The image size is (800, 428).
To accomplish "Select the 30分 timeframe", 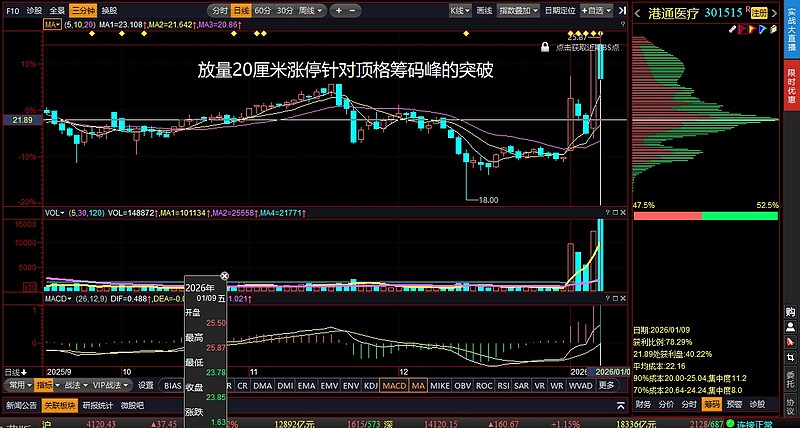I will point(284,10).
